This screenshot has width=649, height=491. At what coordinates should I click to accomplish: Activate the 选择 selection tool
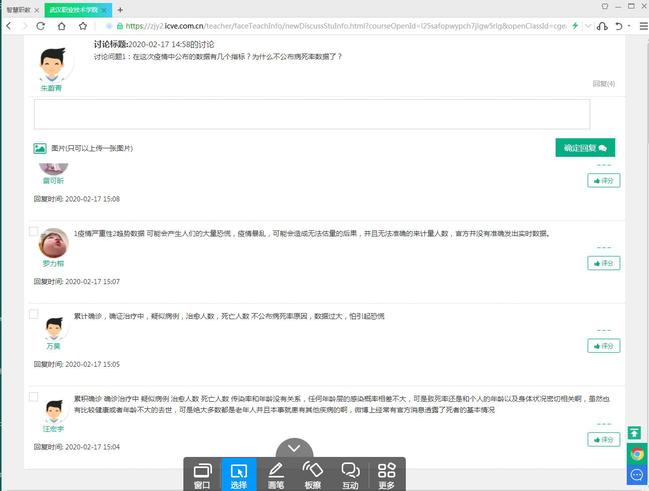[238, 474]
